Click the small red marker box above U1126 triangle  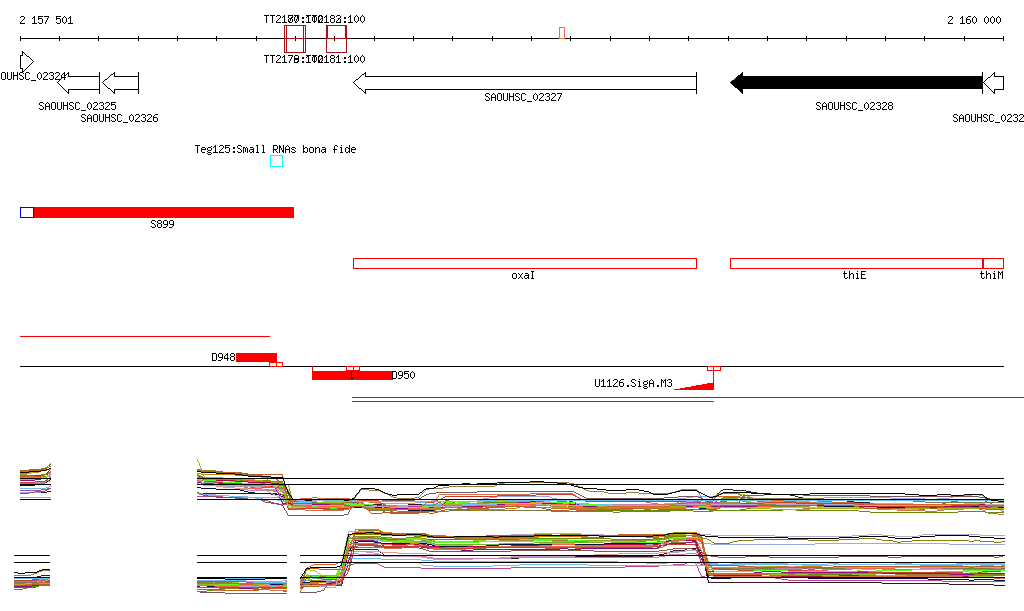(x=714, y=369)
